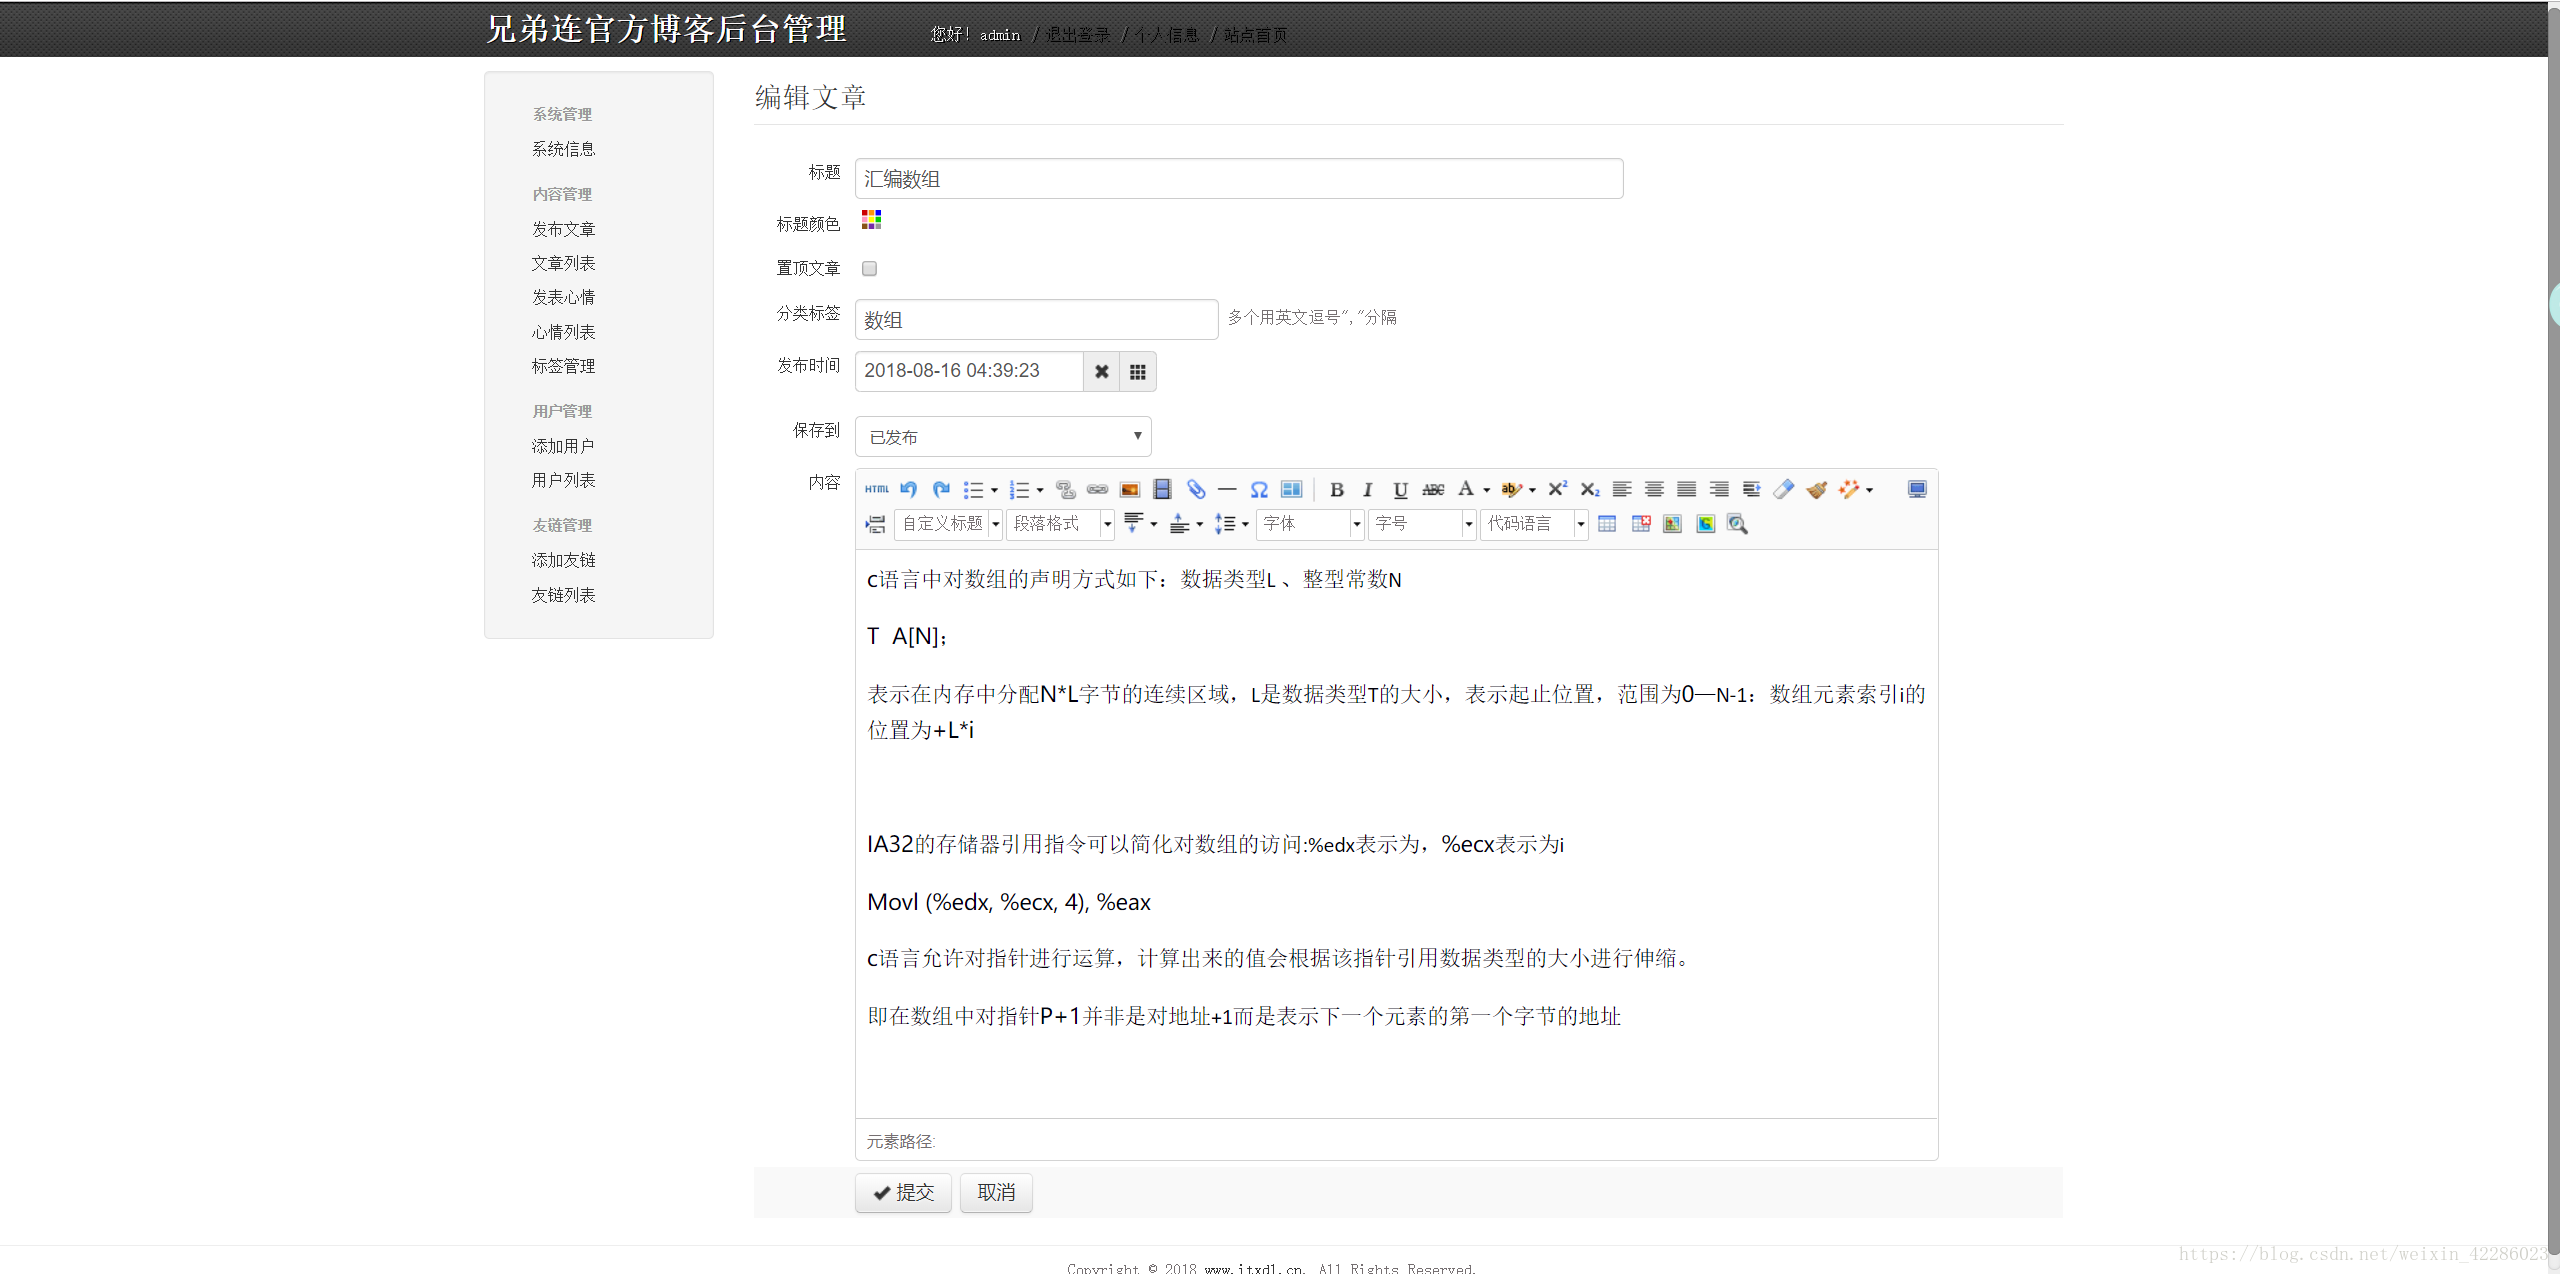Align text left

coord(1622,489)
